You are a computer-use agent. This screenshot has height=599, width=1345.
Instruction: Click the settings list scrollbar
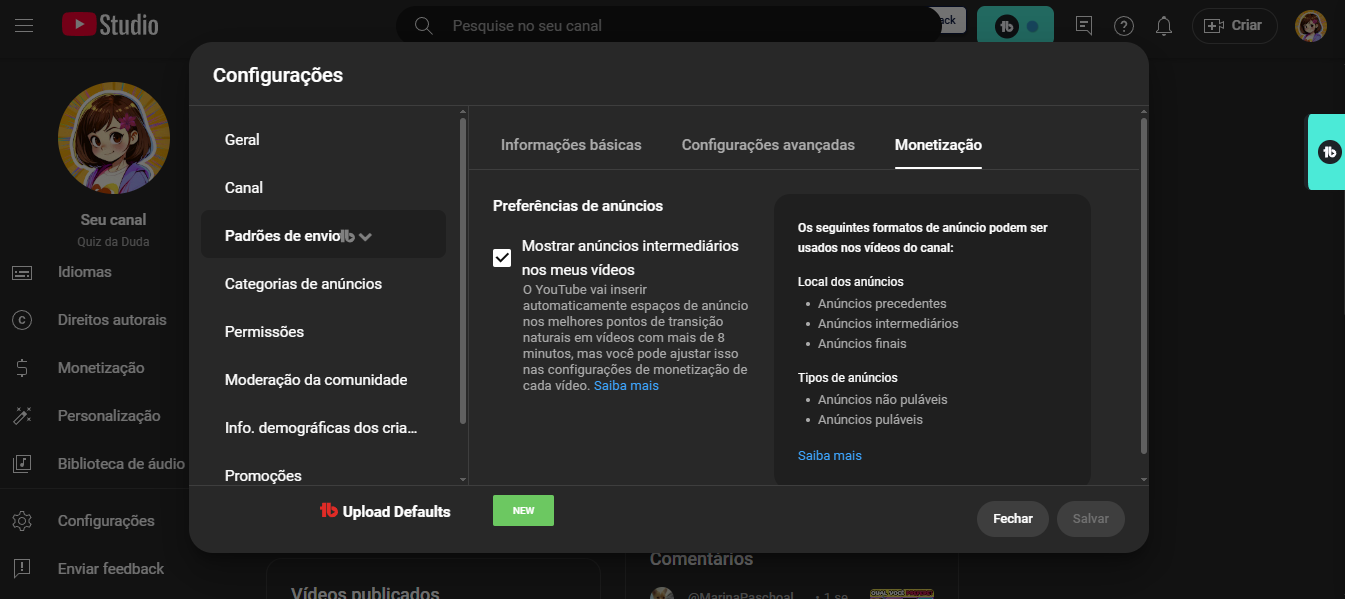(x=462, y=270)
